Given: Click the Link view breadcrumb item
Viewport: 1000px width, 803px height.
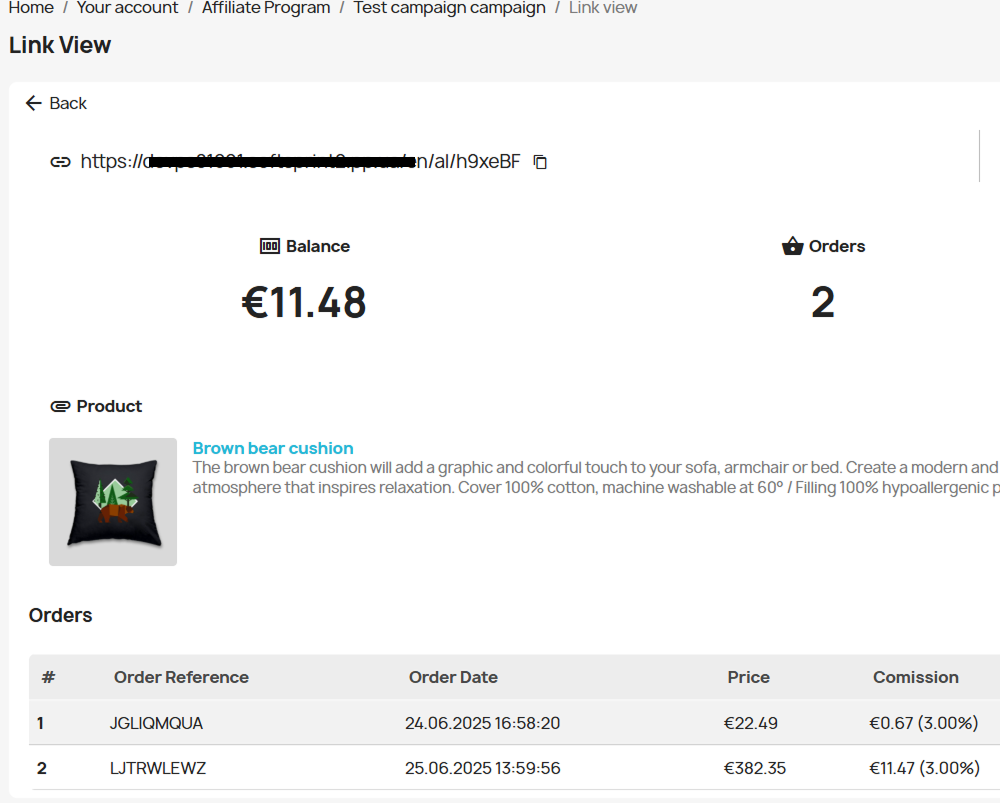Looking at the screenshot, I should point(603,8).
